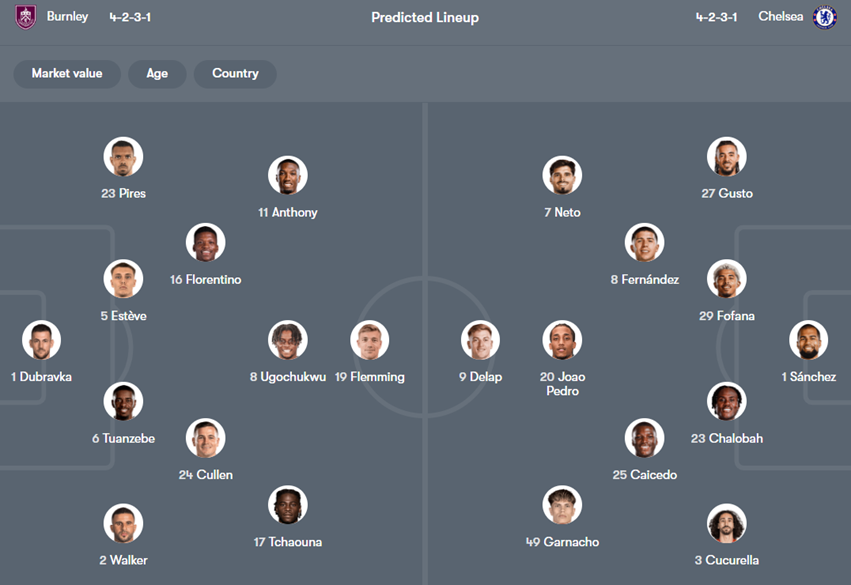This screenshot has height=585, width=851.
Task: Click Cucurella's player avatar
Action: tap(726, 523)
